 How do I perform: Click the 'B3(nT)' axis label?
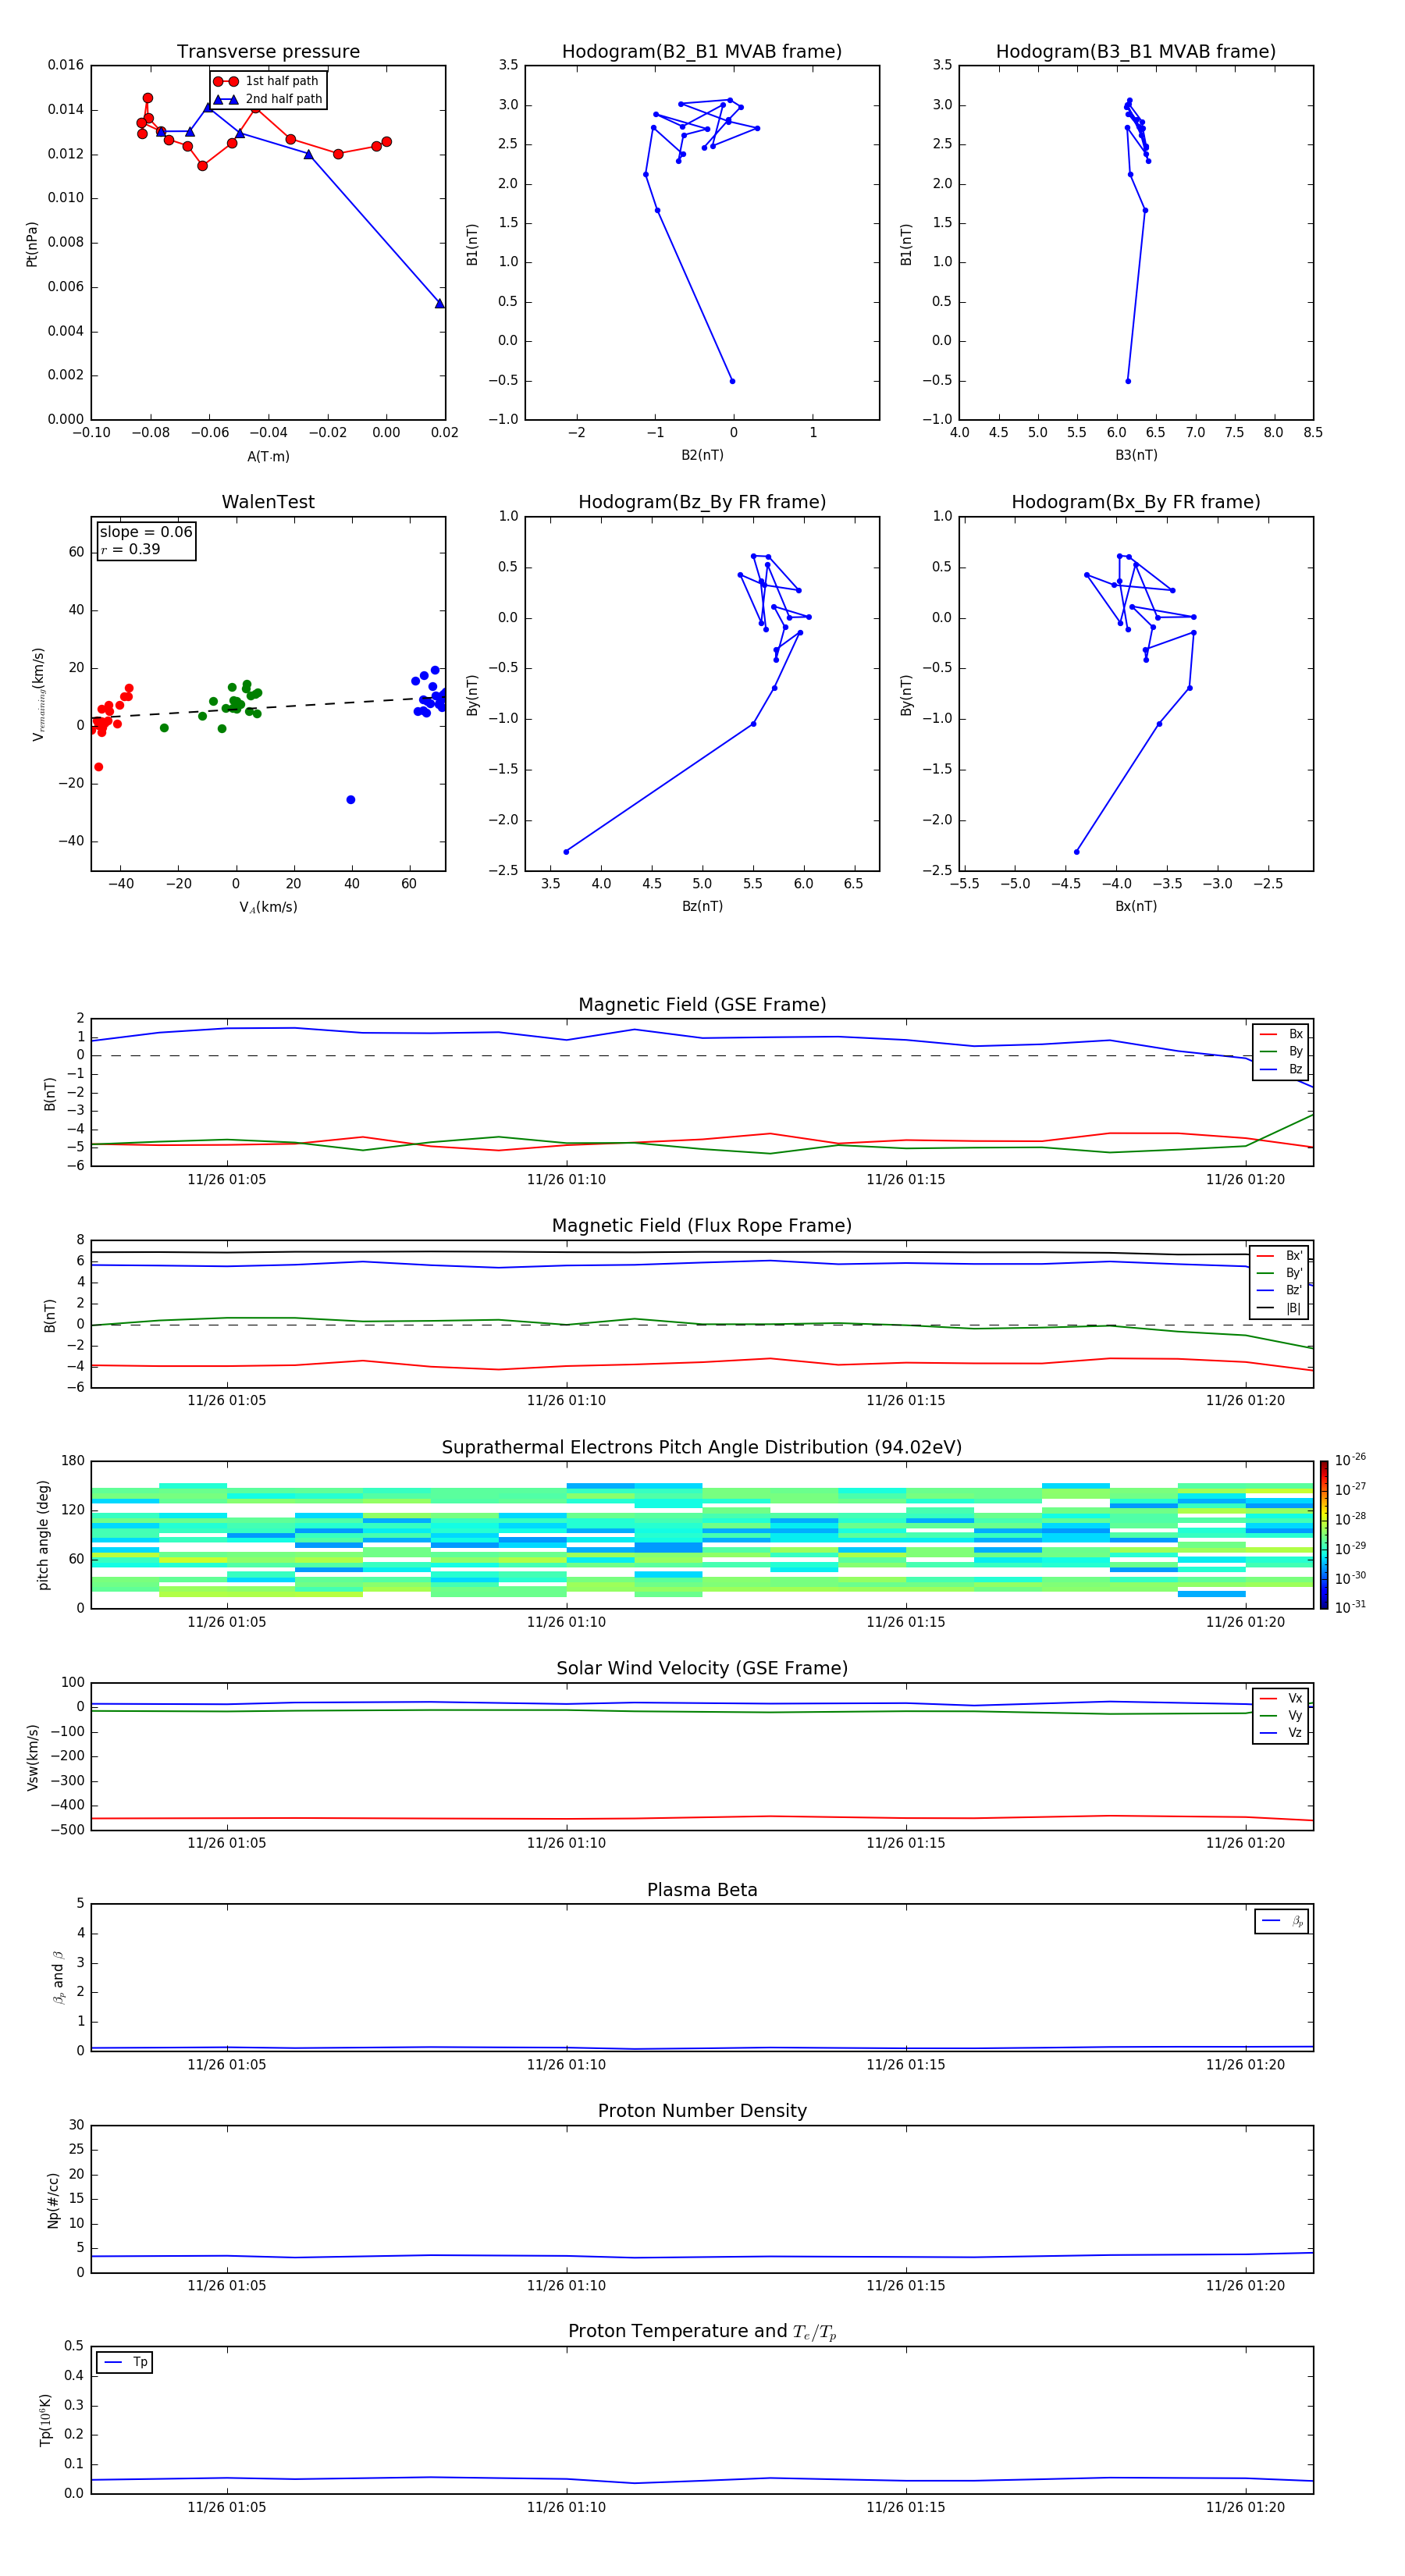click(1136, 455)
